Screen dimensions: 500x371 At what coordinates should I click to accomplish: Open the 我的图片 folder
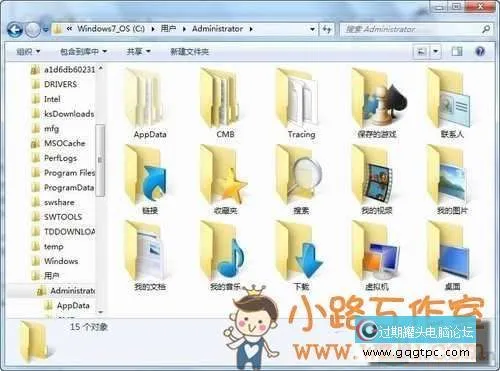448,174
